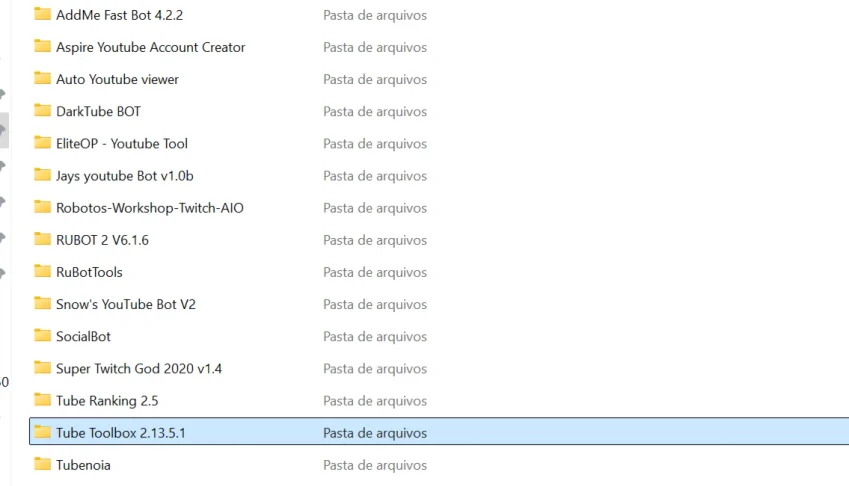Click Pasta de arquivos beside Tubenoia
The image size is (849, 486).
[x=375, y=465]
